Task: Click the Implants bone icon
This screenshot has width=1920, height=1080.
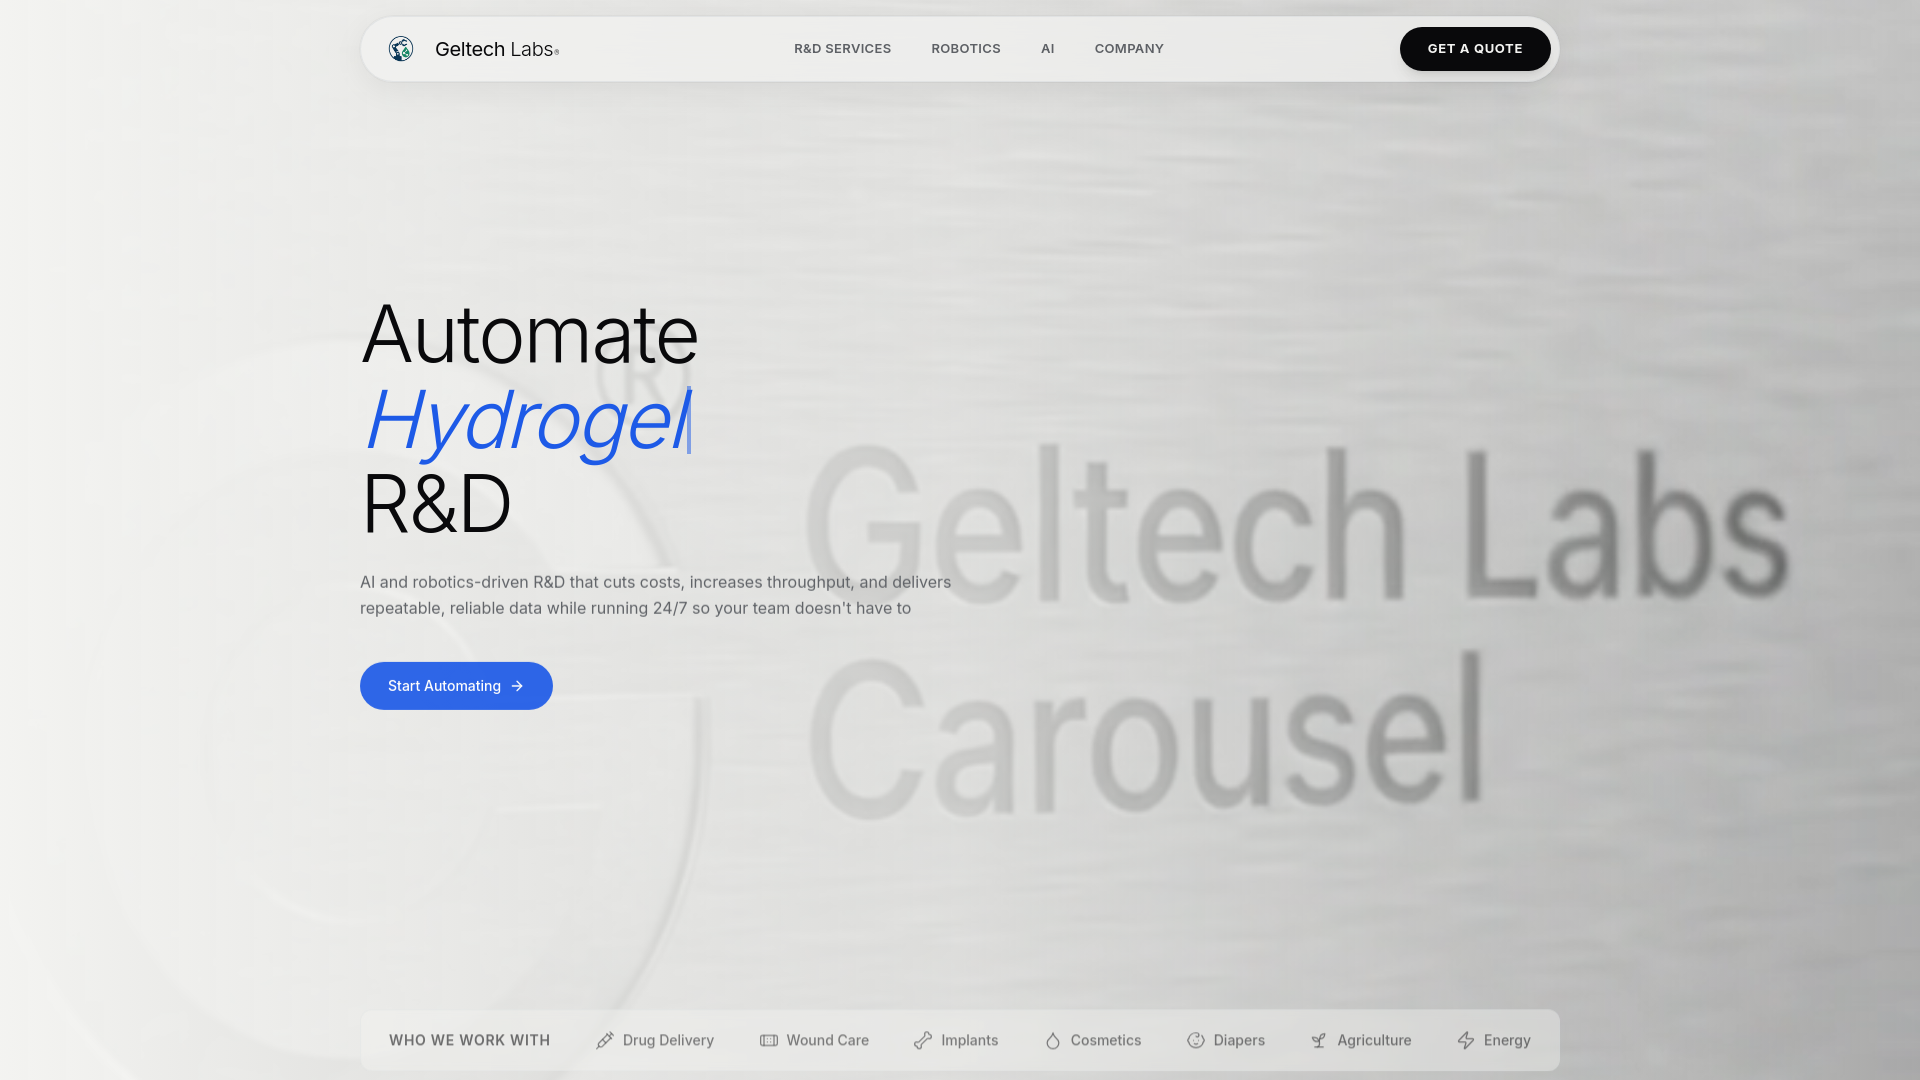Action: (923, 1041)
